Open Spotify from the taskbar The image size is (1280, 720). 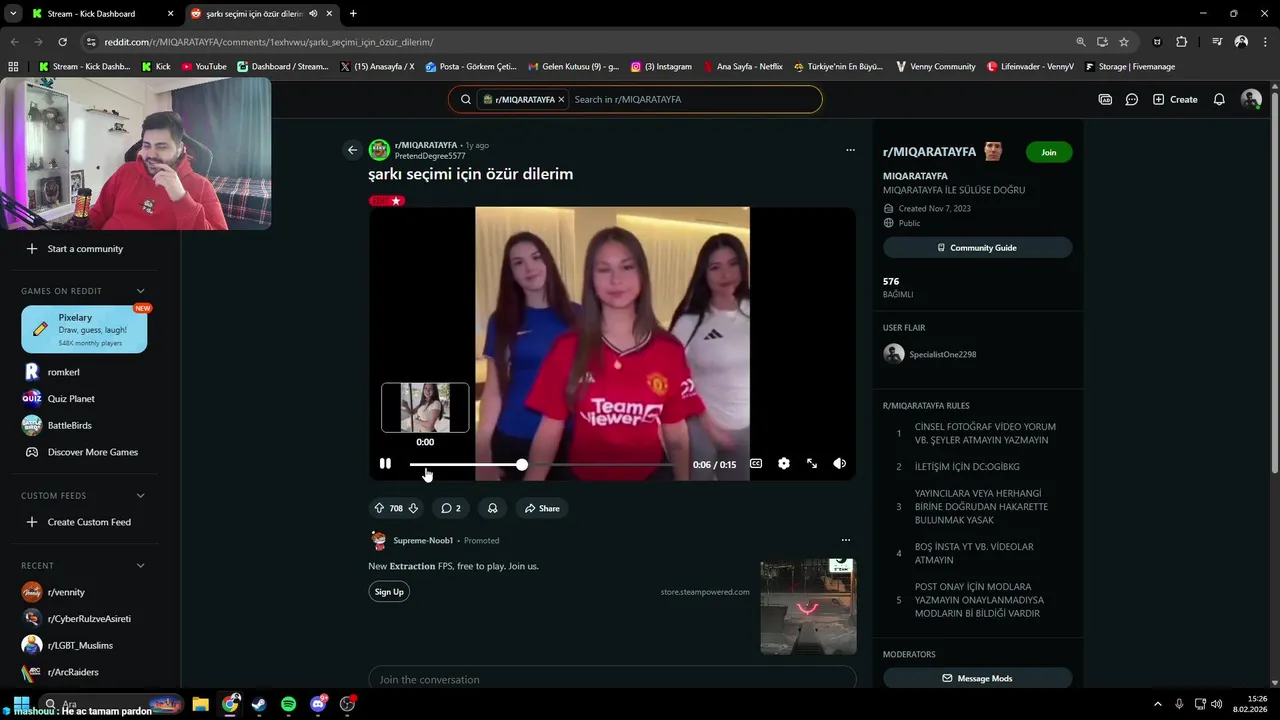tap(288, 704)
